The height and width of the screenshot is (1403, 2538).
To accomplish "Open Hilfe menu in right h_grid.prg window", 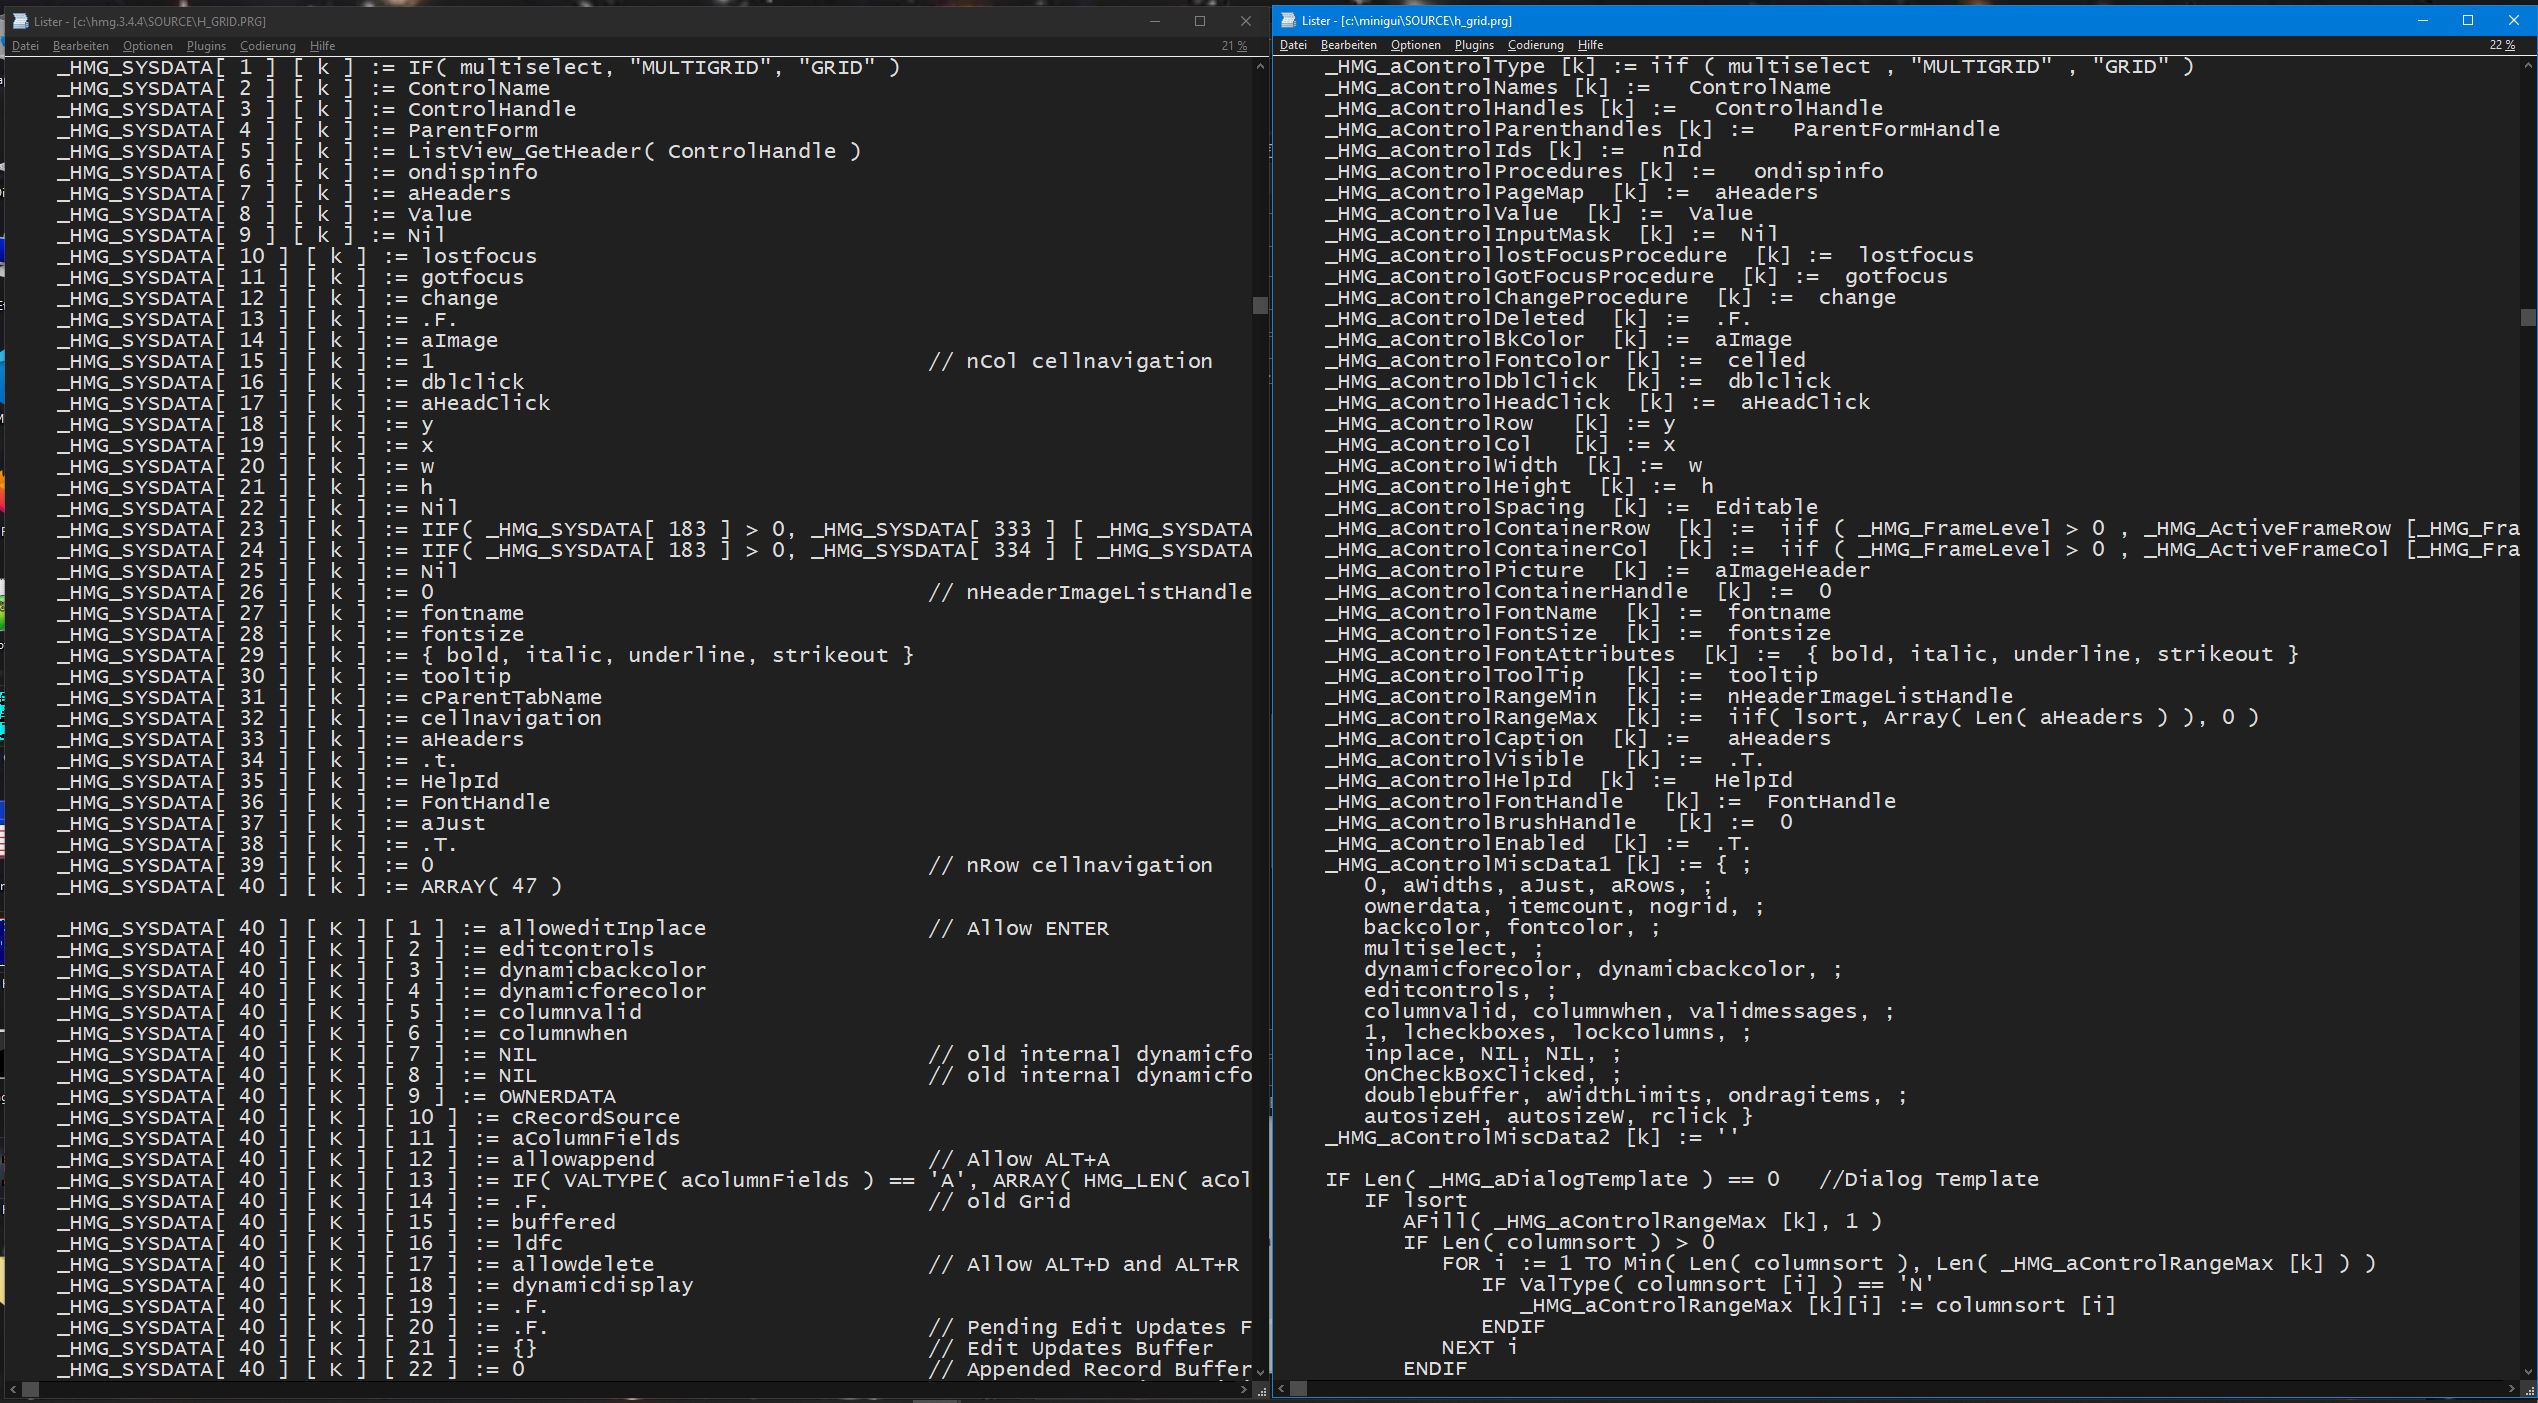I will tap(1590, 45).
